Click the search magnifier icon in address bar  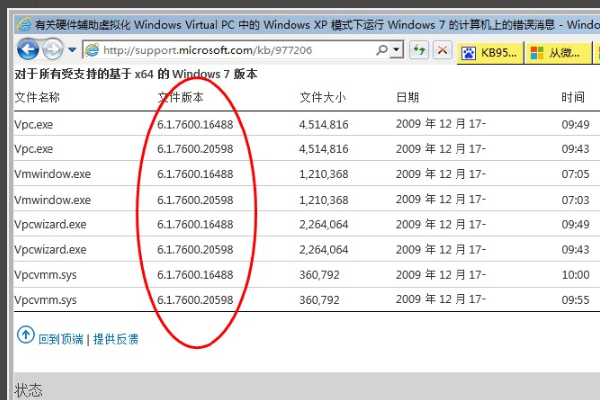click(382, 50)
